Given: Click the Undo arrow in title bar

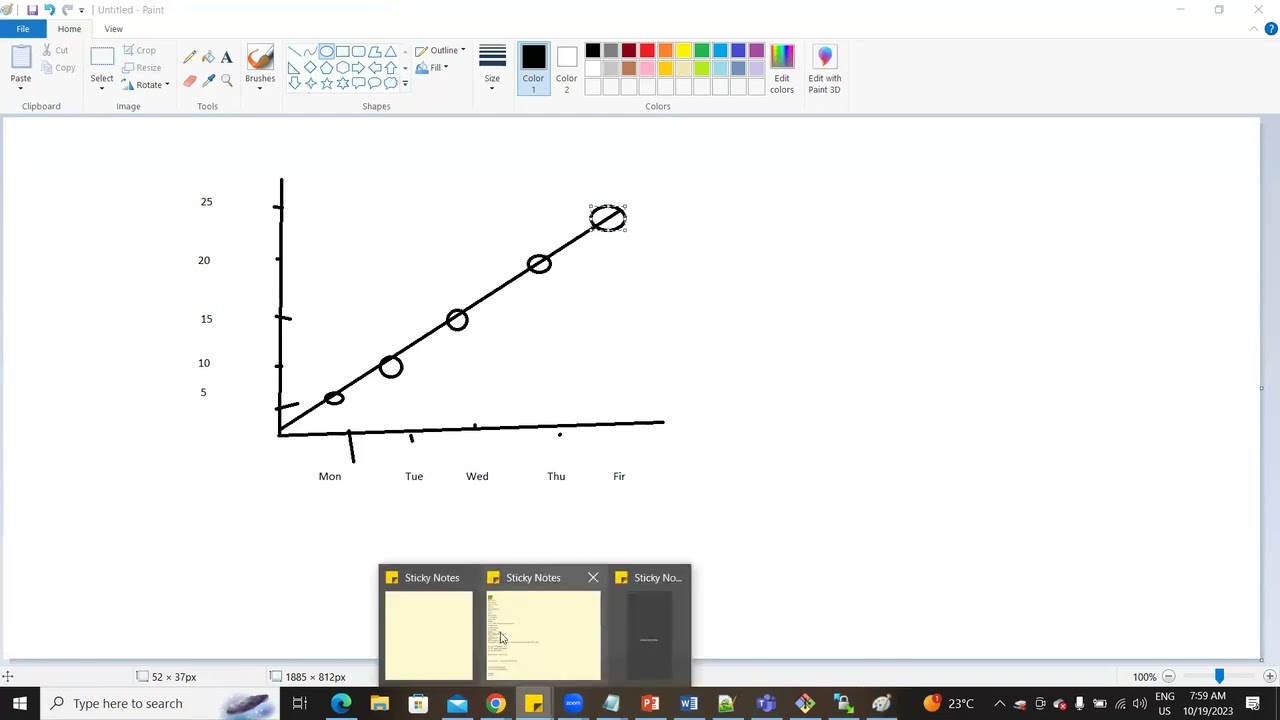Looking at the screenshot, I should click(49, 10).
